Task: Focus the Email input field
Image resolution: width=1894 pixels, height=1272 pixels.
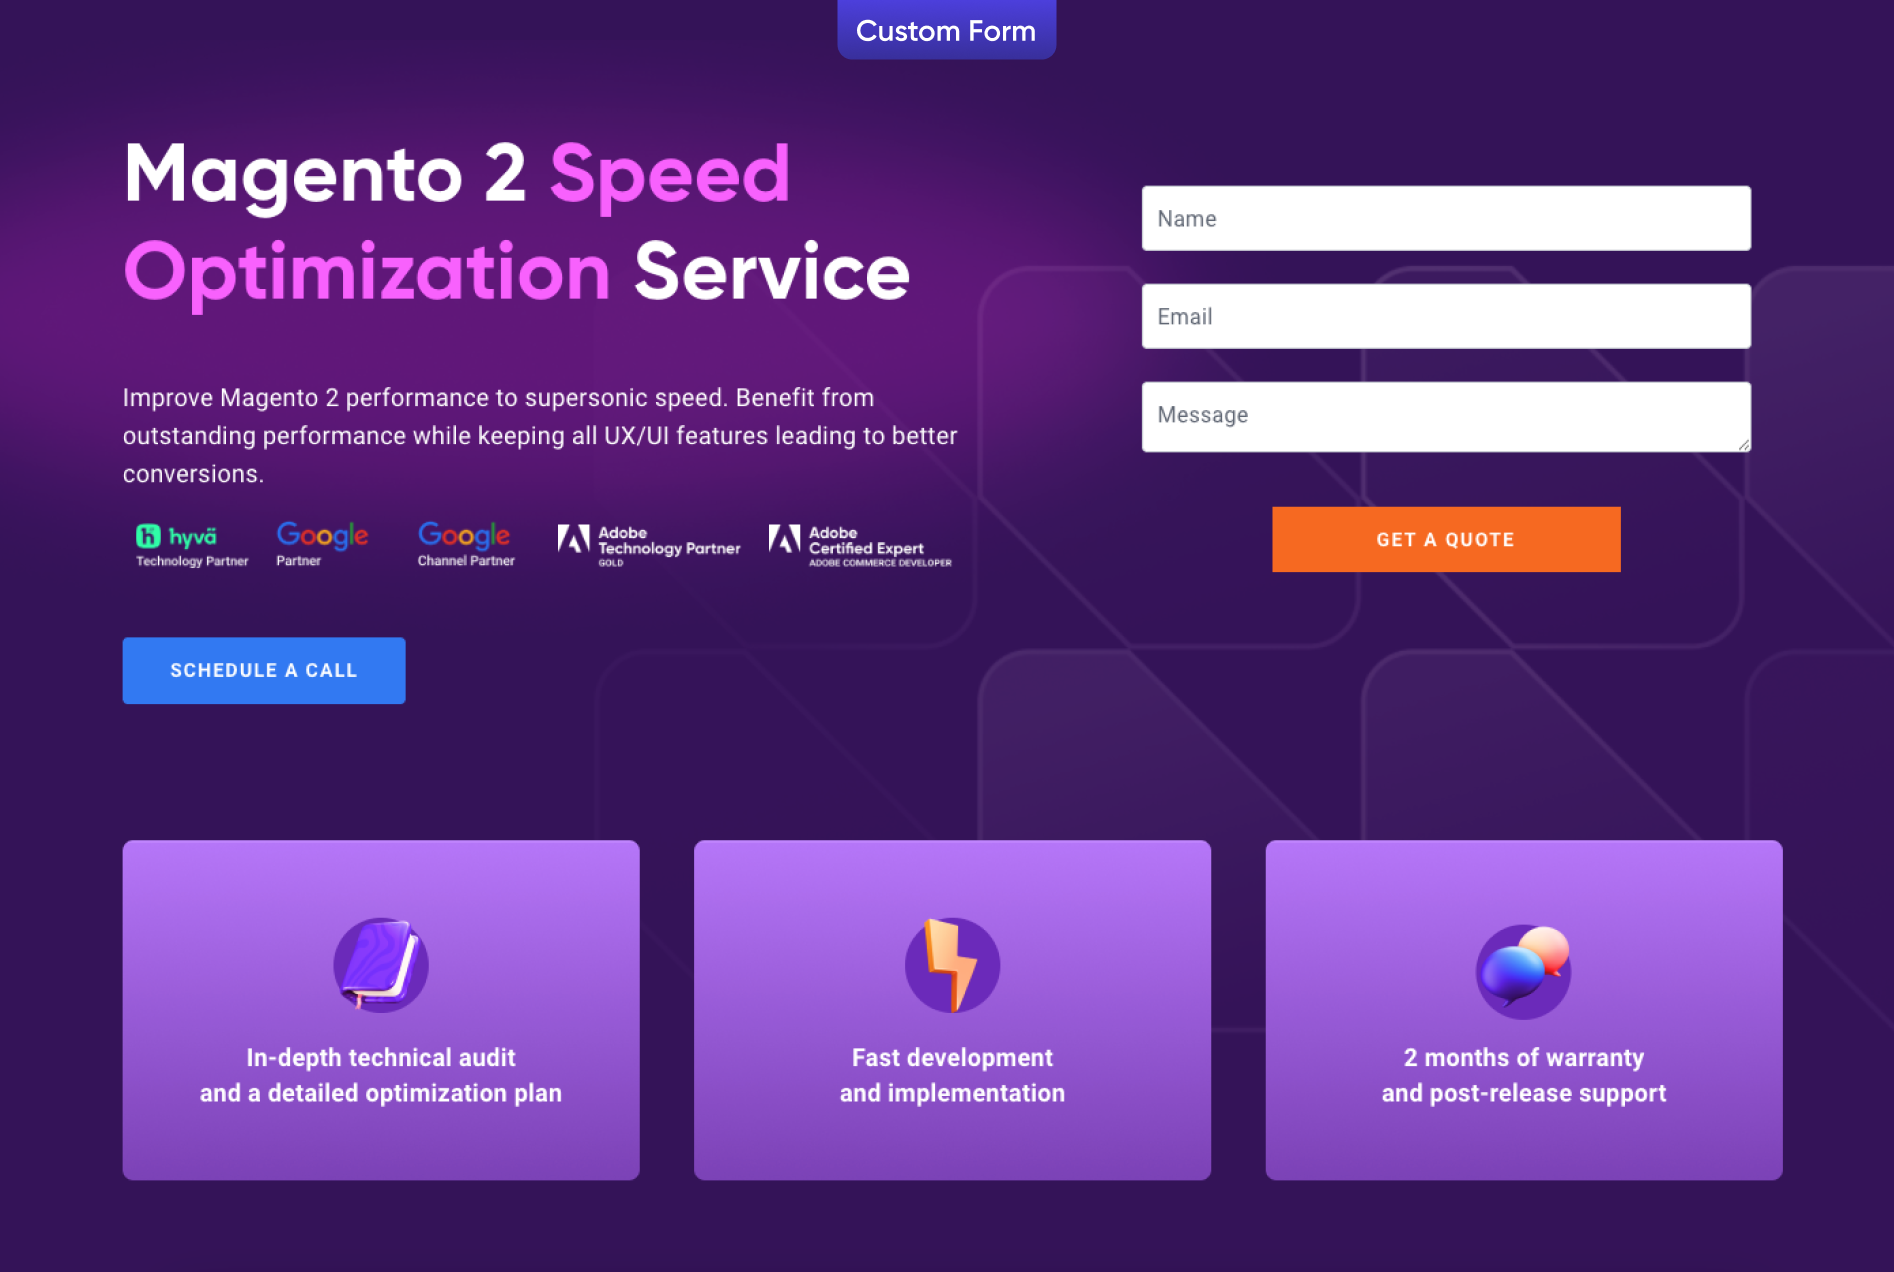Action: pyautogui.click(x=1445, y=316)
